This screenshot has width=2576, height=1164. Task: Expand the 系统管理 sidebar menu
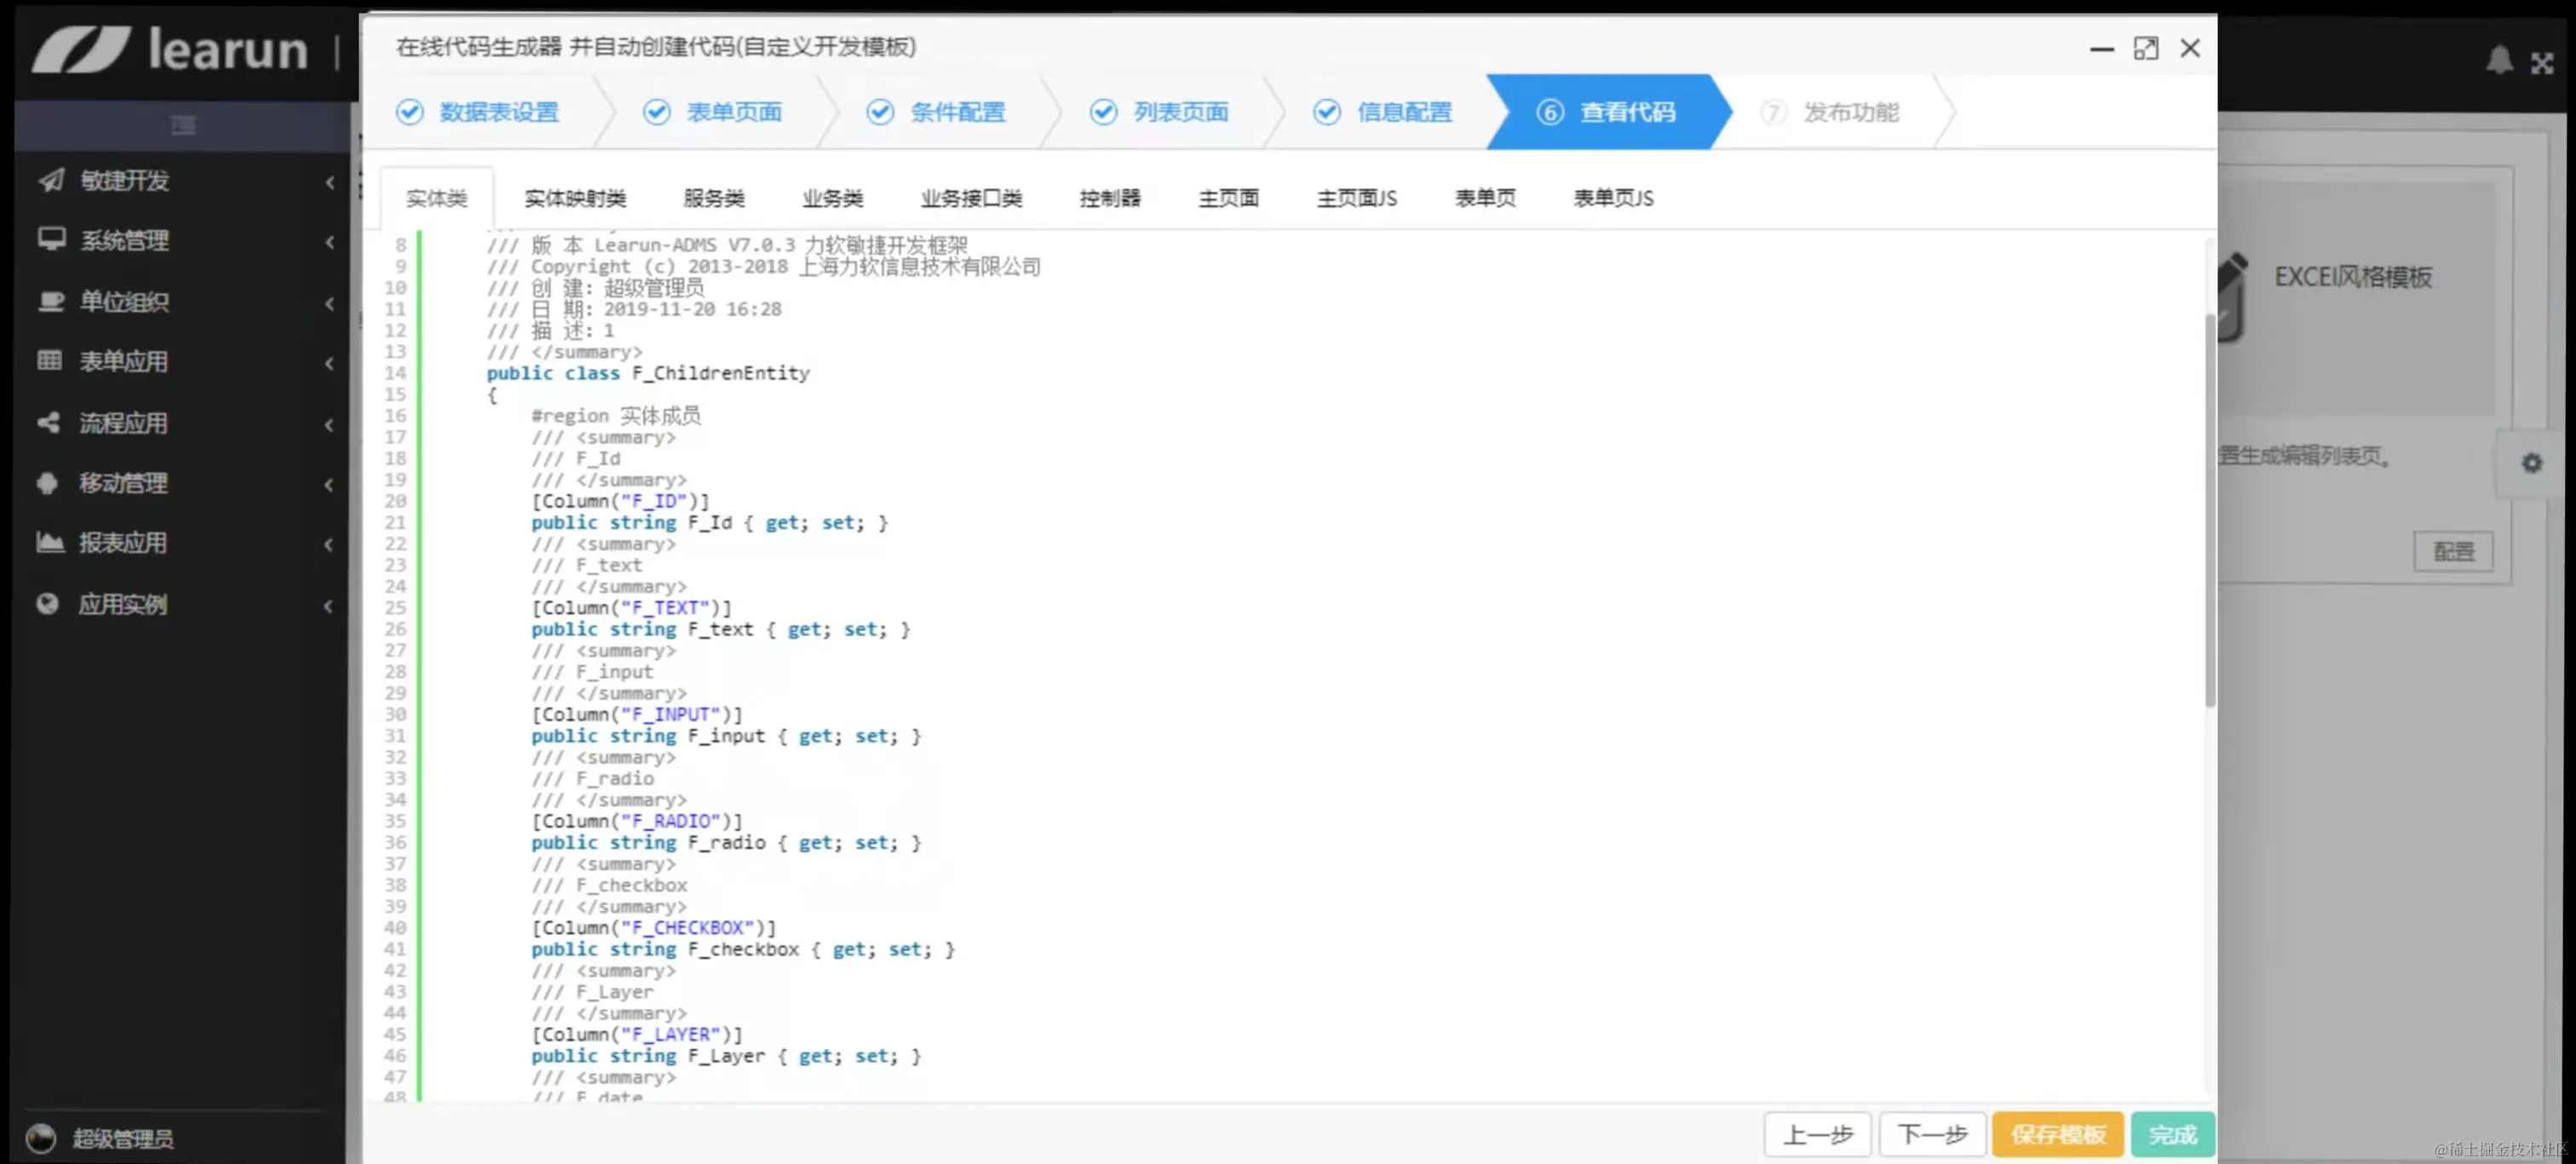pos(330,242)
